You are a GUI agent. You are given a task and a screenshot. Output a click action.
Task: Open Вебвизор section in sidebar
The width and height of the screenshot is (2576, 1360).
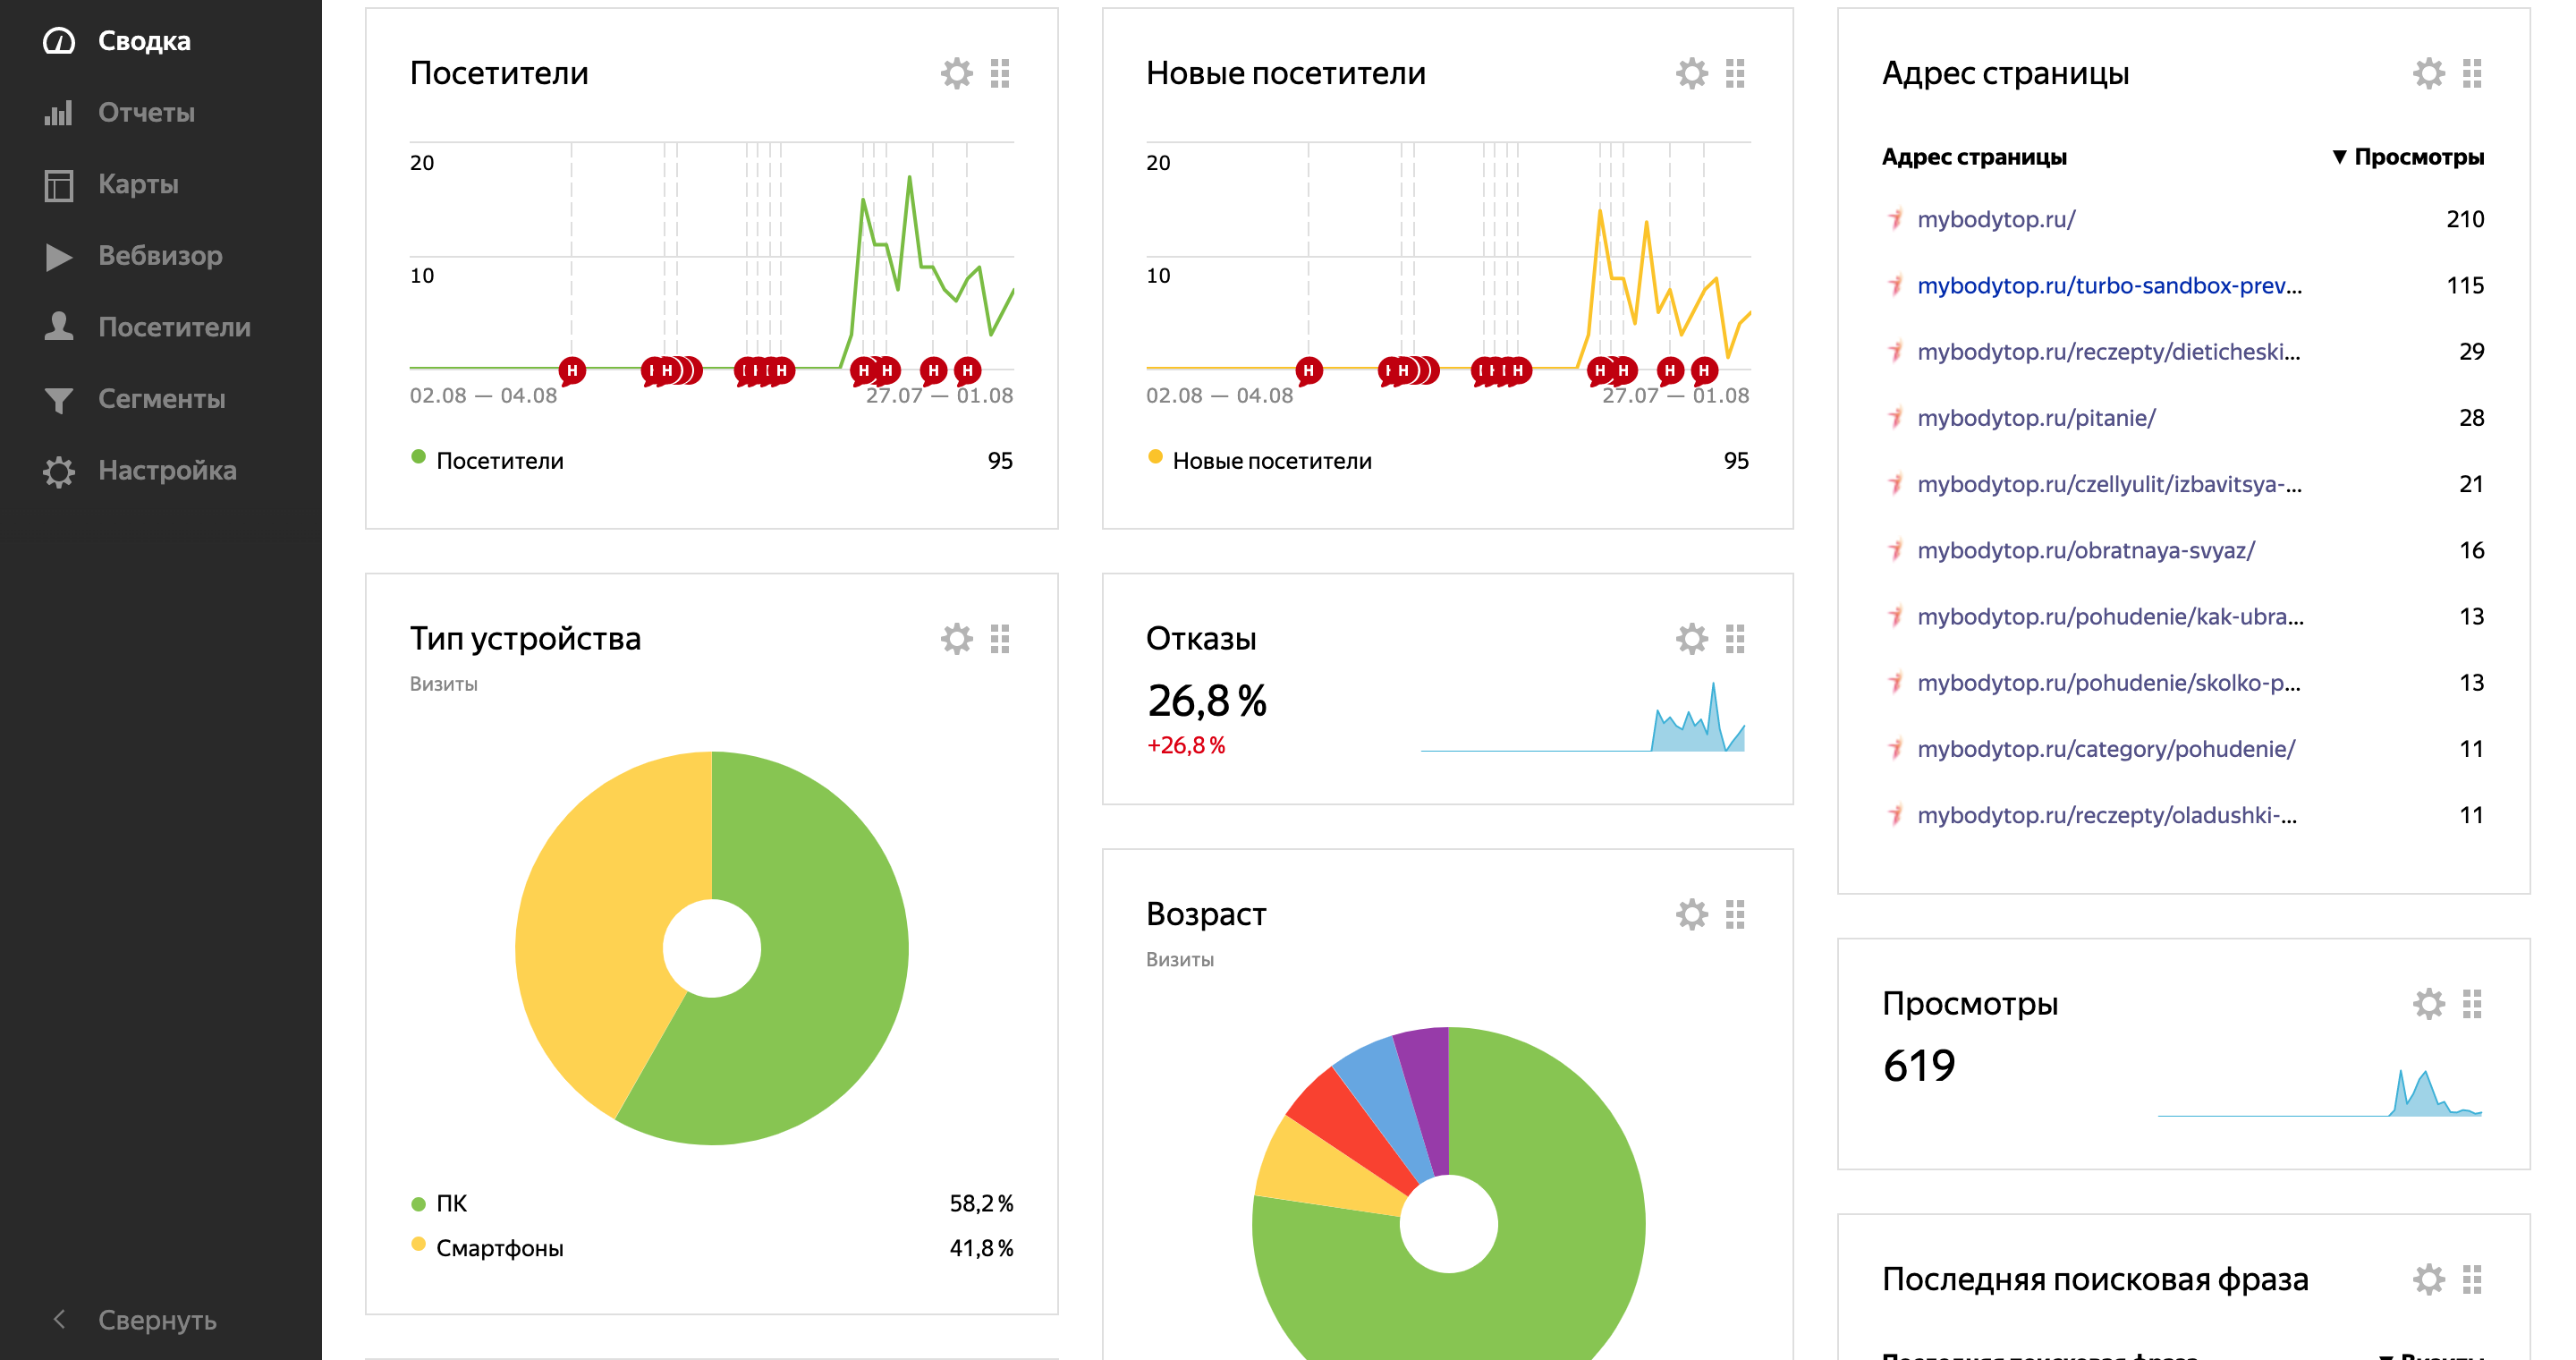click(160, 256)
